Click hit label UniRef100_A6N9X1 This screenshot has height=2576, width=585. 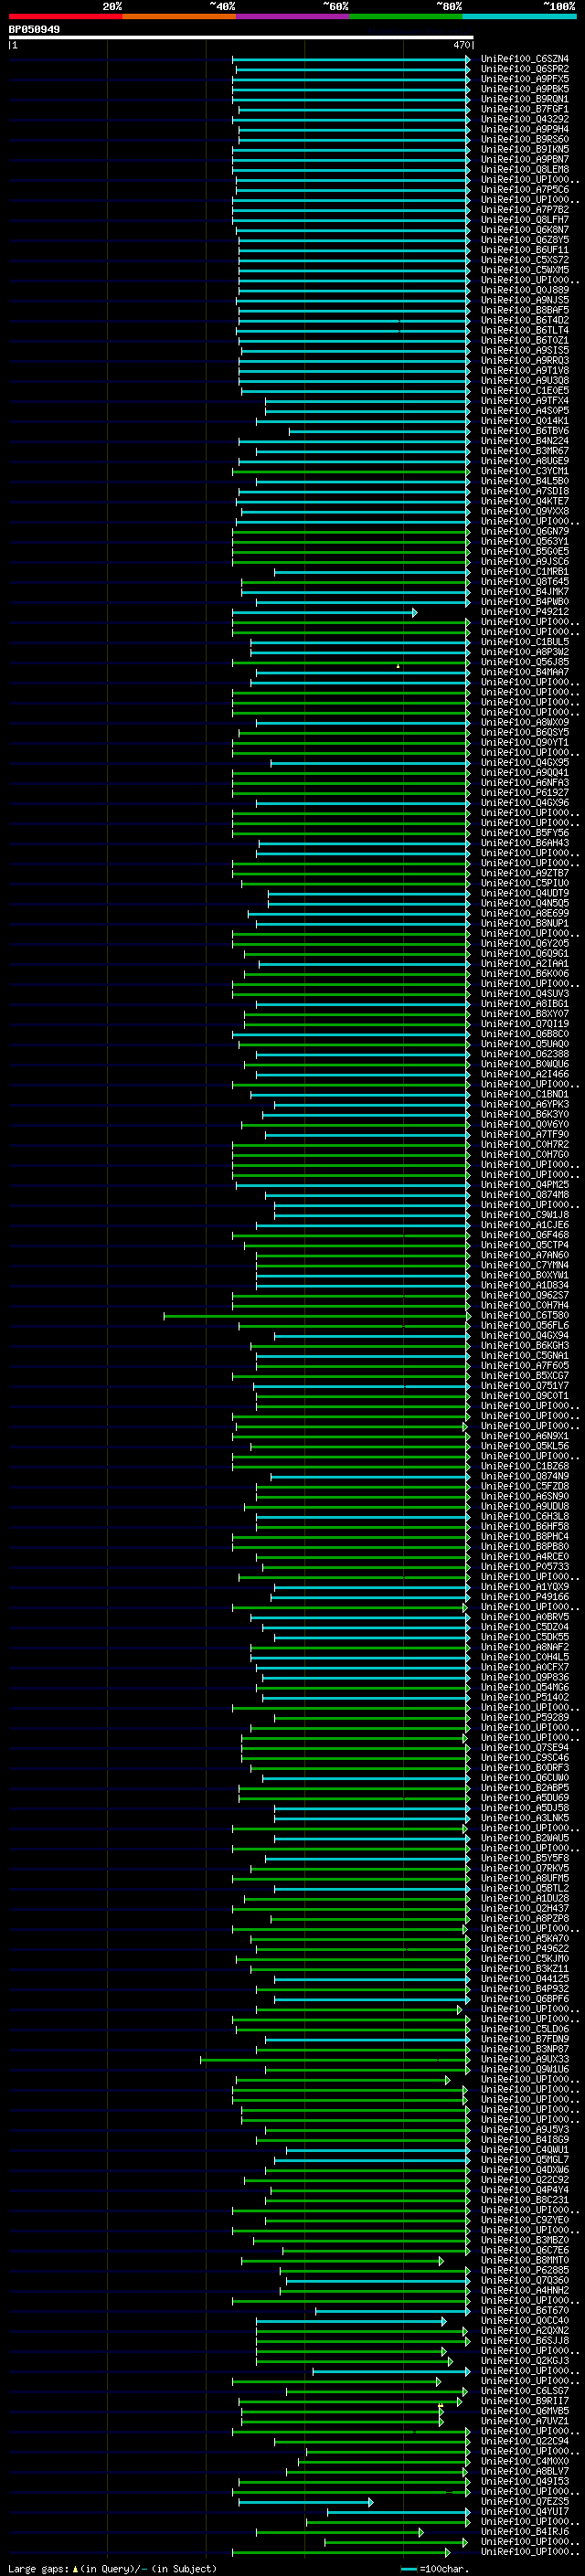[x=525, y=1436]
